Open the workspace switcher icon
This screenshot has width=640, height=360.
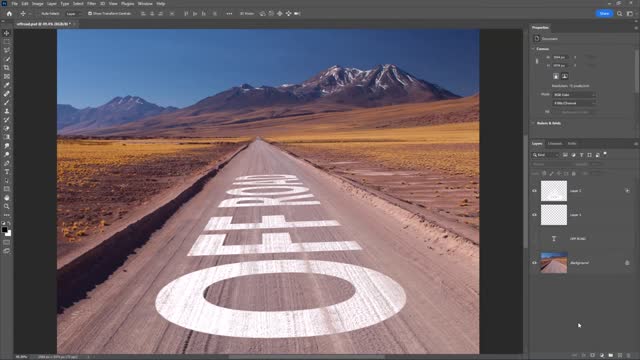[629, 13]
